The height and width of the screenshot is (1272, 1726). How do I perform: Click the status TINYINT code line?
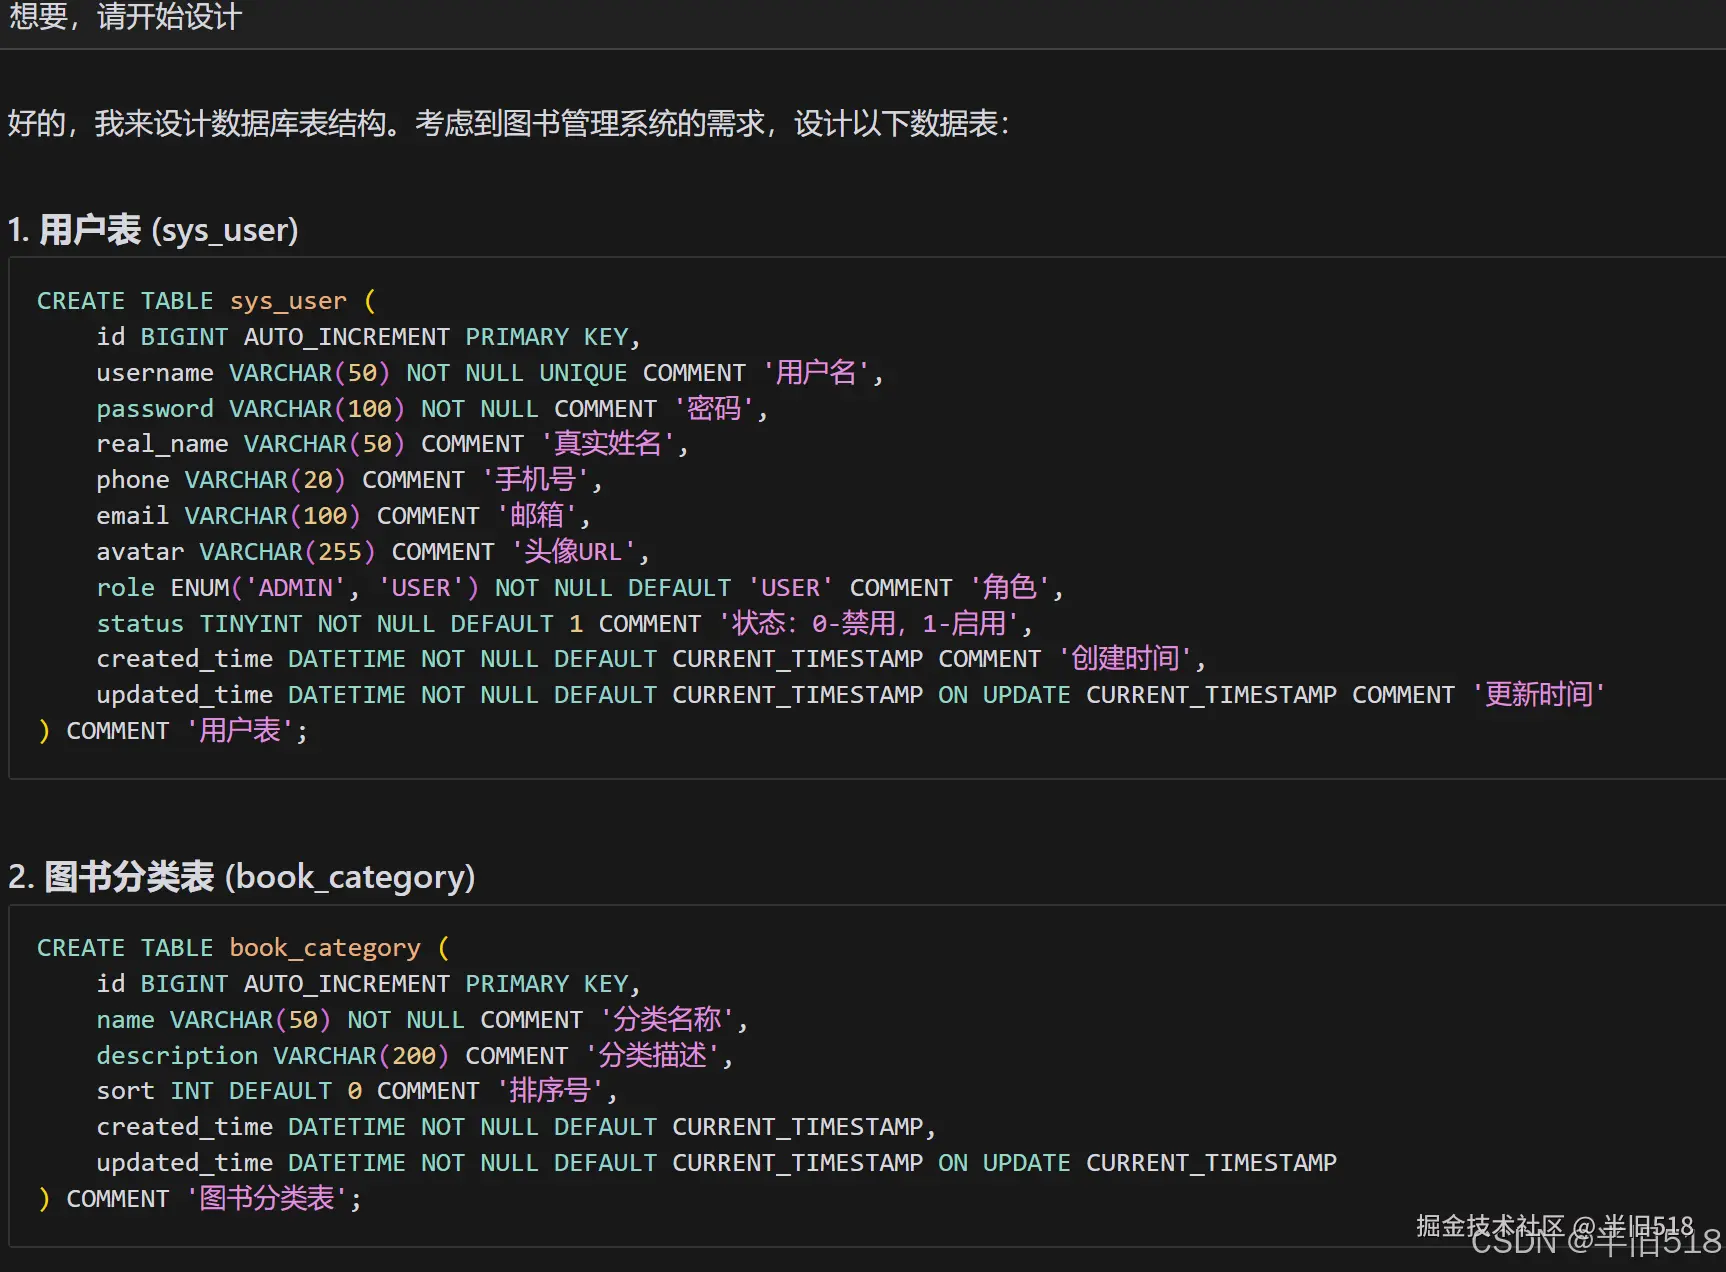(x=564, y=624)
